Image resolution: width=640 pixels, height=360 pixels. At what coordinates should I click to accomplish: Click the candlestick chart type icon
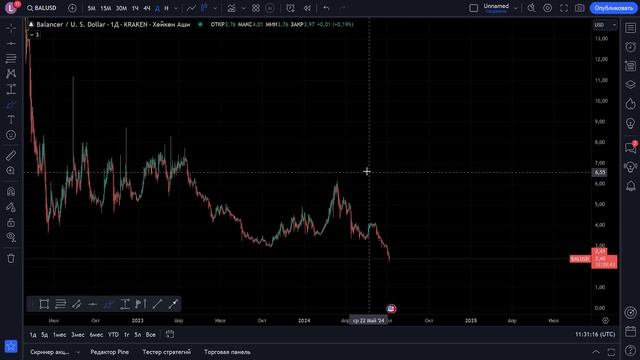[x=204, y=8]
